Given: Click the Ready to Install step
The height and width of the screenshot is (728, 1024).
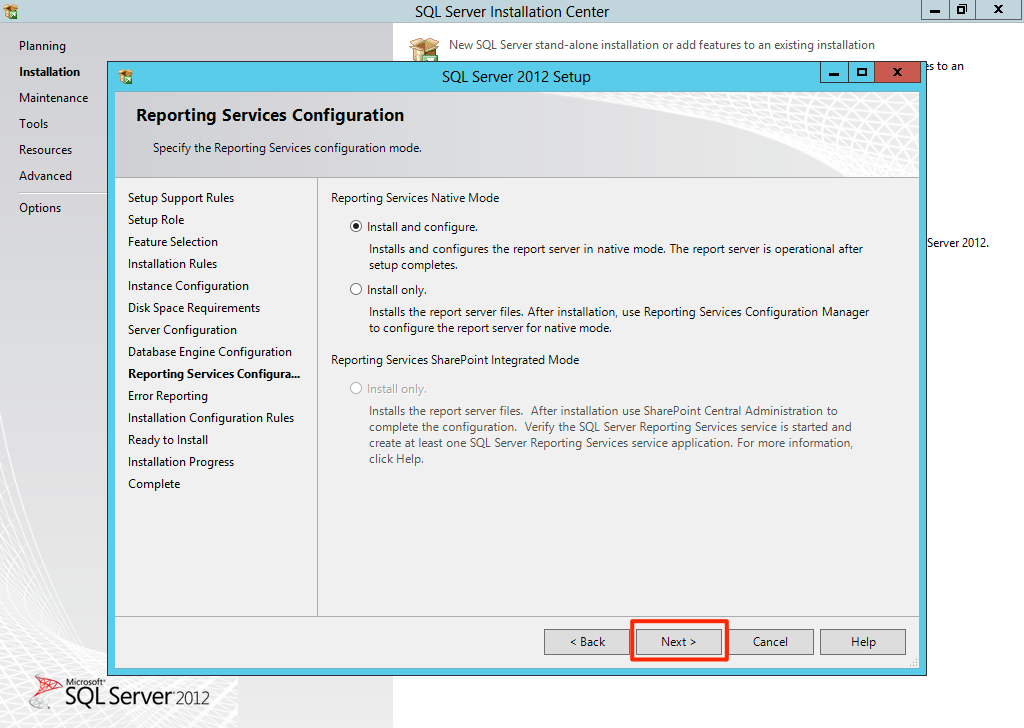Looking at the screenshot, I should tap(168, 440).
